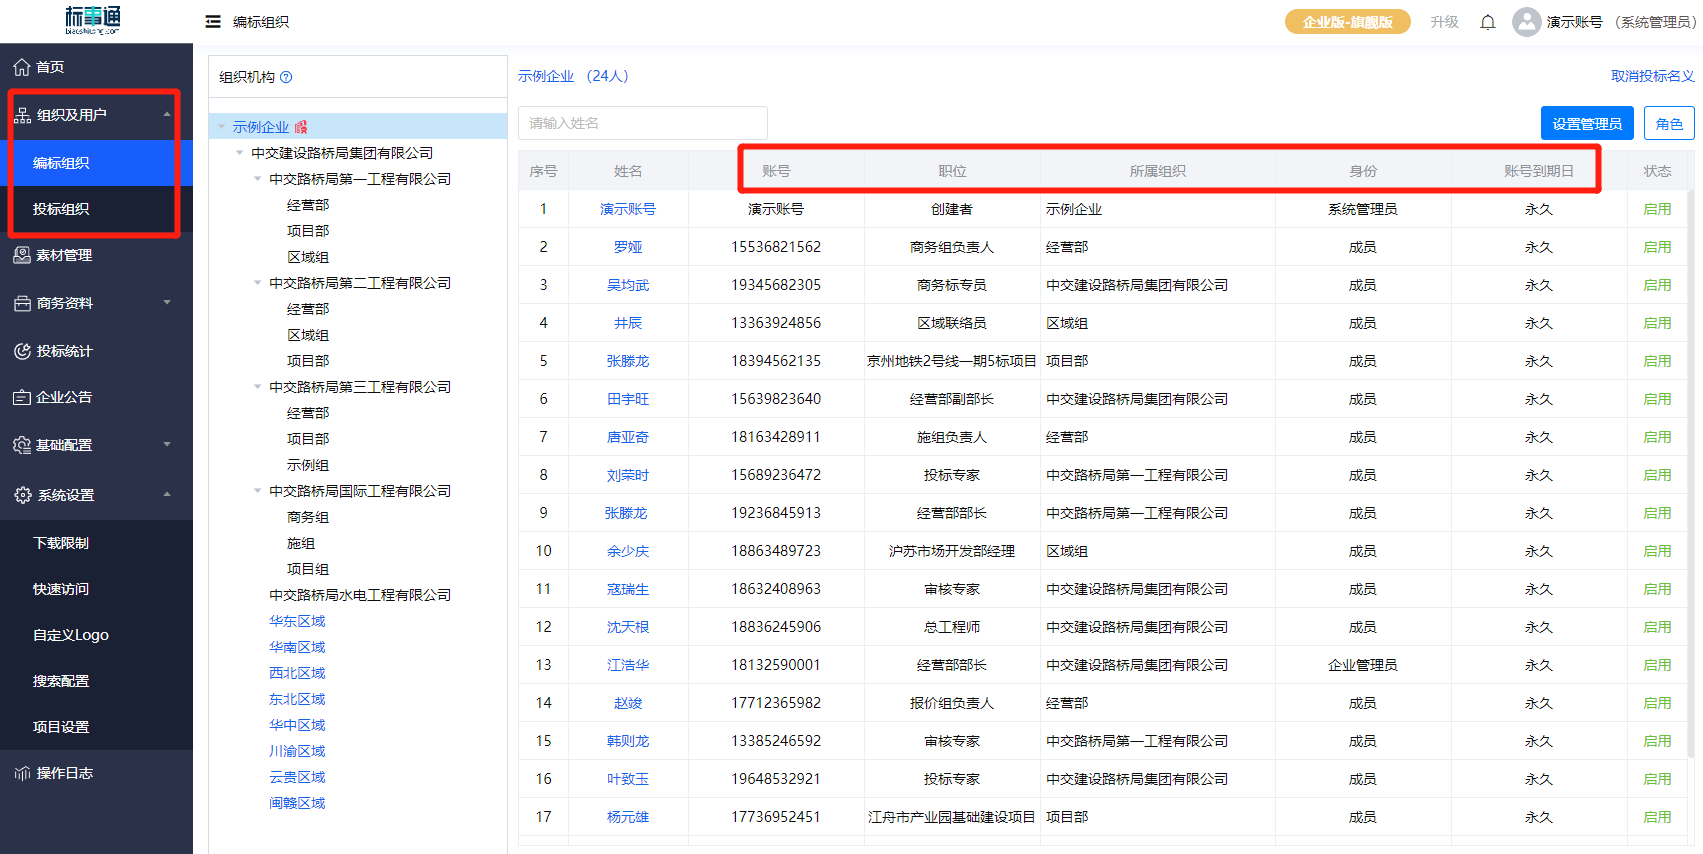Click the 系统设置 gear icon
Screen dimensions: 1703x854
tap(22, 495)
